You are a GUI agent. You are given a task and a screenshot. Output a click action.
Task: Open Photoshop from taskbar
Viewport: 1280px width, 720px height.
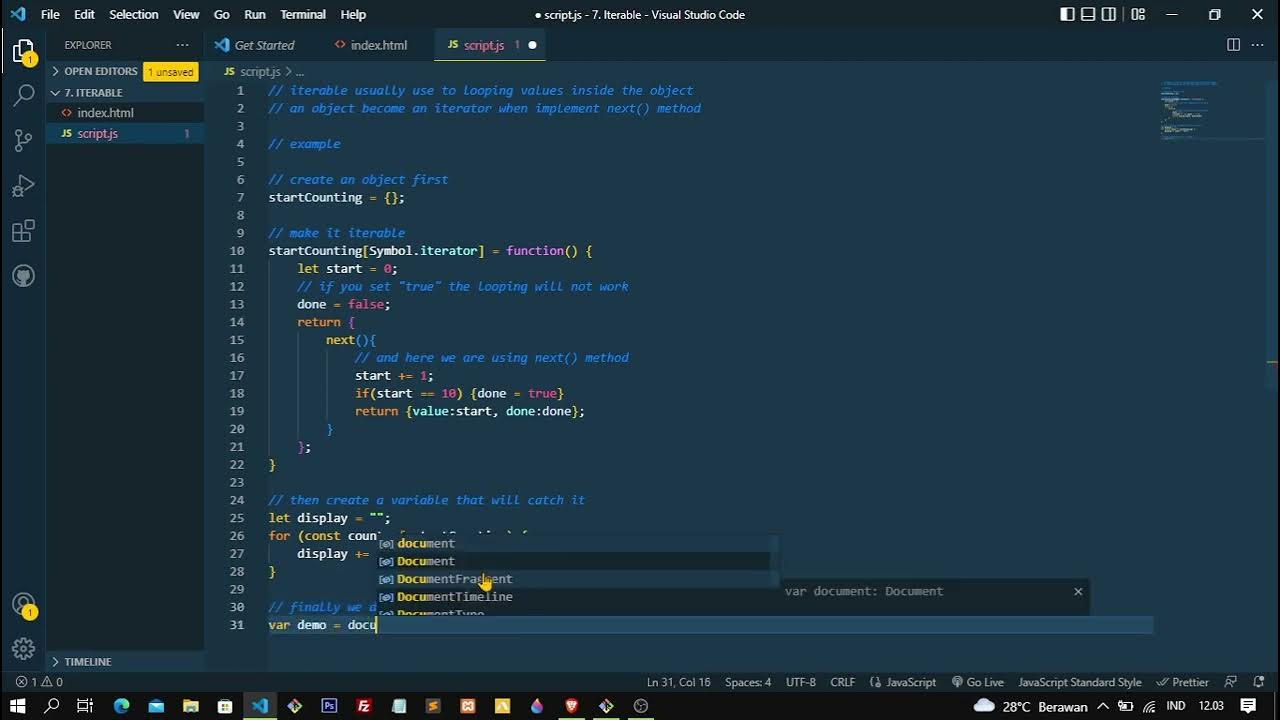click(x=329, y=706)
